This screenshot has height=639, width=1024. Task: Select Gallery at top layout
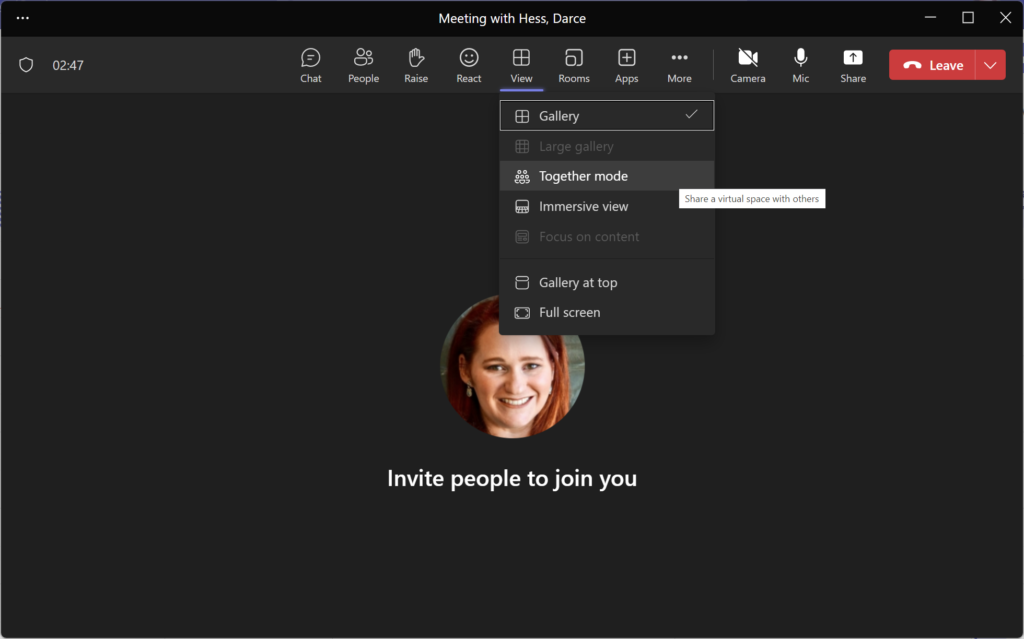(607, 282)
